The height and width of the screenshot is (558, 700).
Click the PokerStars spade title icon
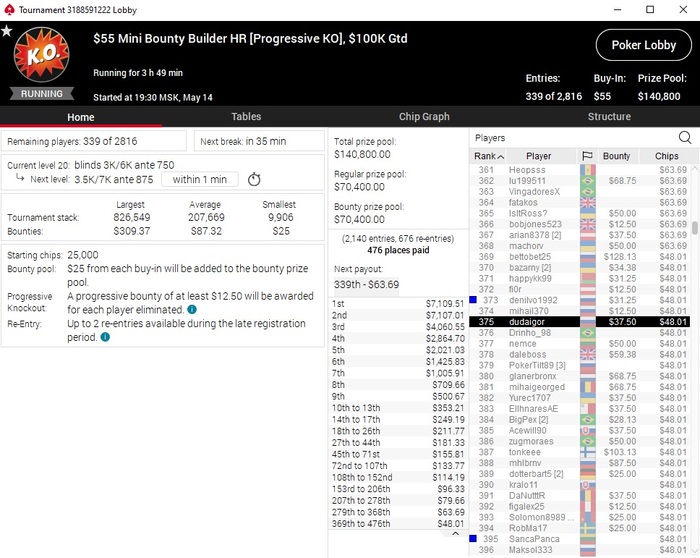(x=9, y=9)
